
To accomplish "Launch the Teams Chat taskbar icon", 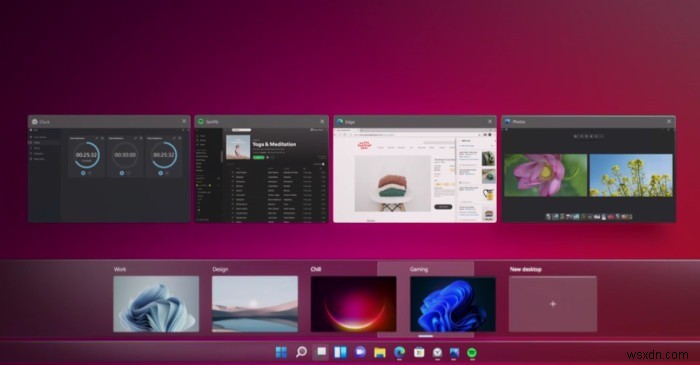I will pyautogui.click(x=360, y=353).
